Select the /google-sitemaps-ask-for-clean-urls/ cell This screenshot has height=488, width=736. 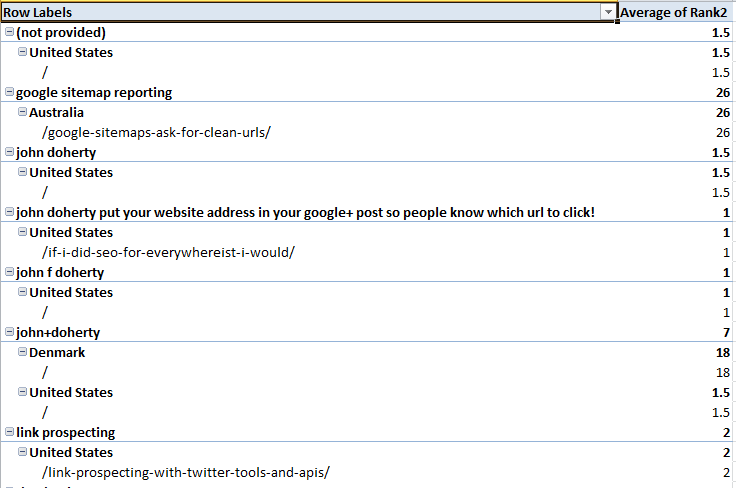pos(156,132)
